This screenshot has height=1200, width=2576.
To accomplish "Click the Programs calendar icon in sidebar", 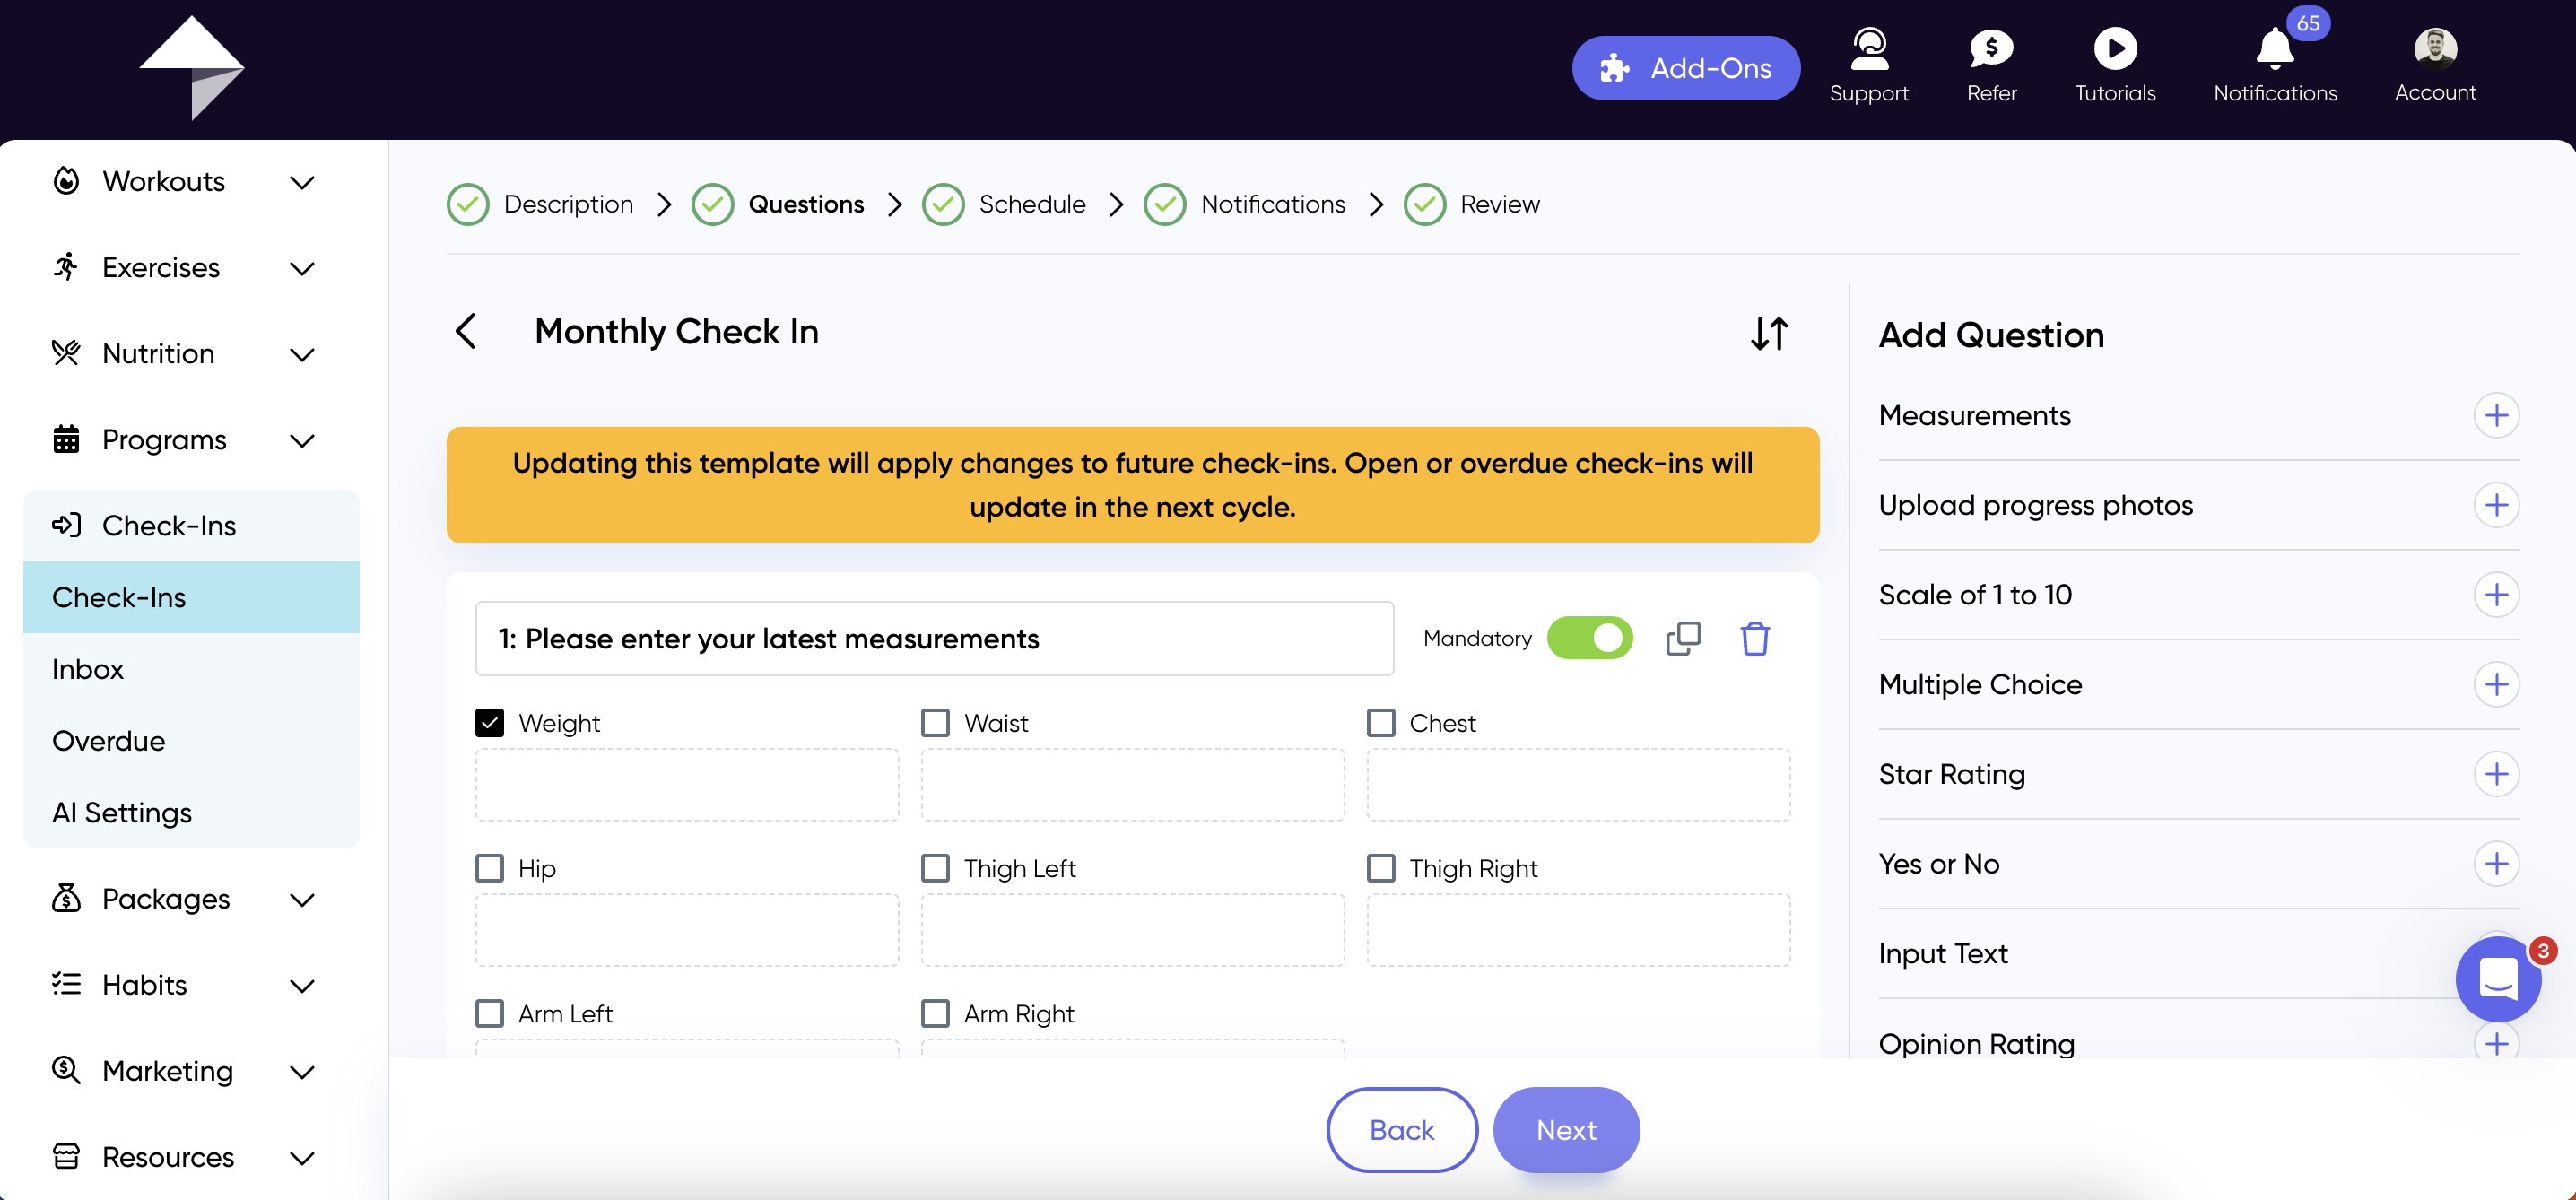I will [66, 439].
